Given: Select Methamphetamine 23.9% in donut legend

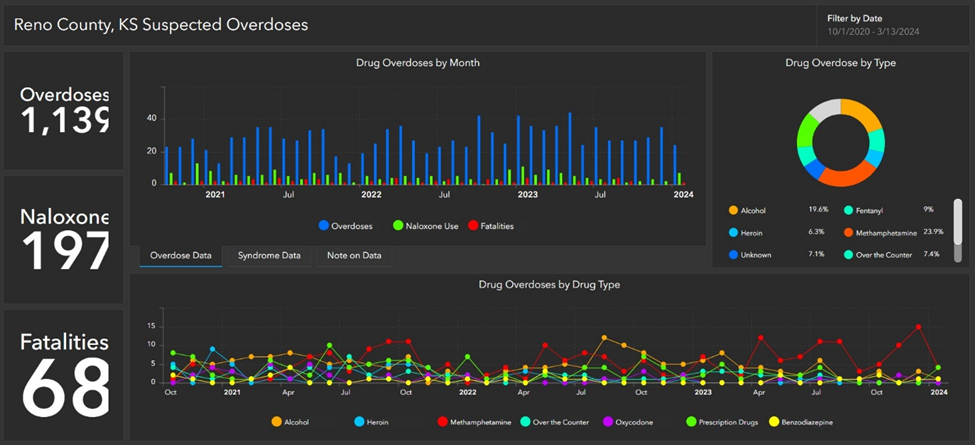Looking at the screenshot, I should [x=894, y=232].
